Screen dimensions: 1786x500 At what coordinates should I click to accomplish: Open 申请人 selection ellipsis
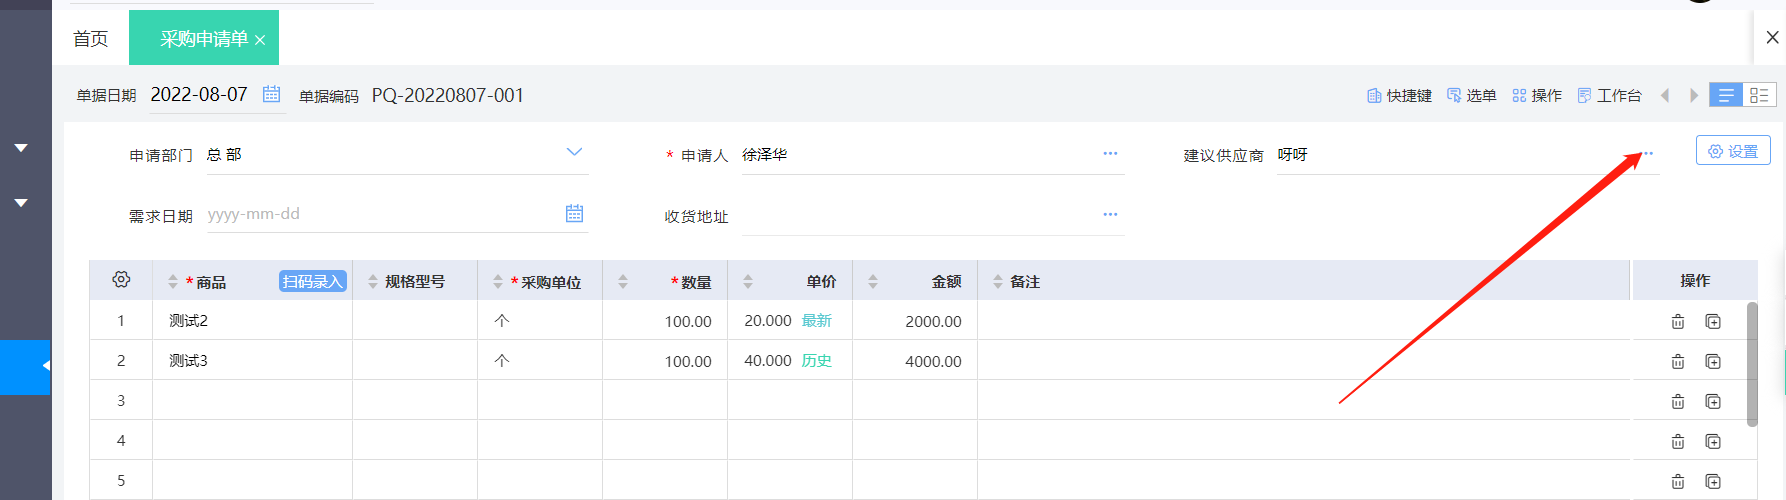coord(1110,154)
